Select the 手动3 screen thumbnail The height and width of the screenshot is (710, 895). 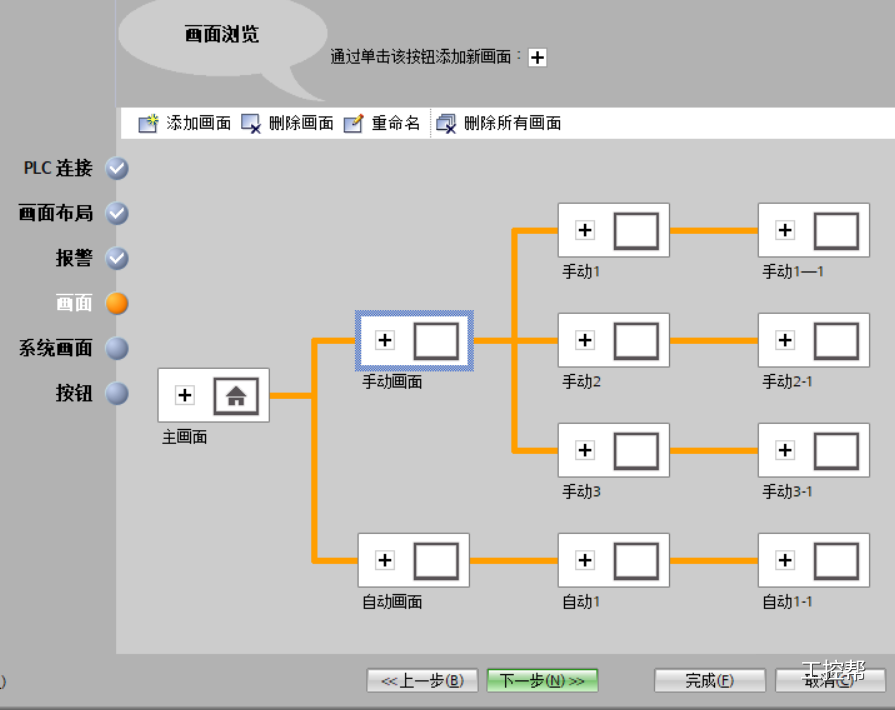(x=636, y=451)
